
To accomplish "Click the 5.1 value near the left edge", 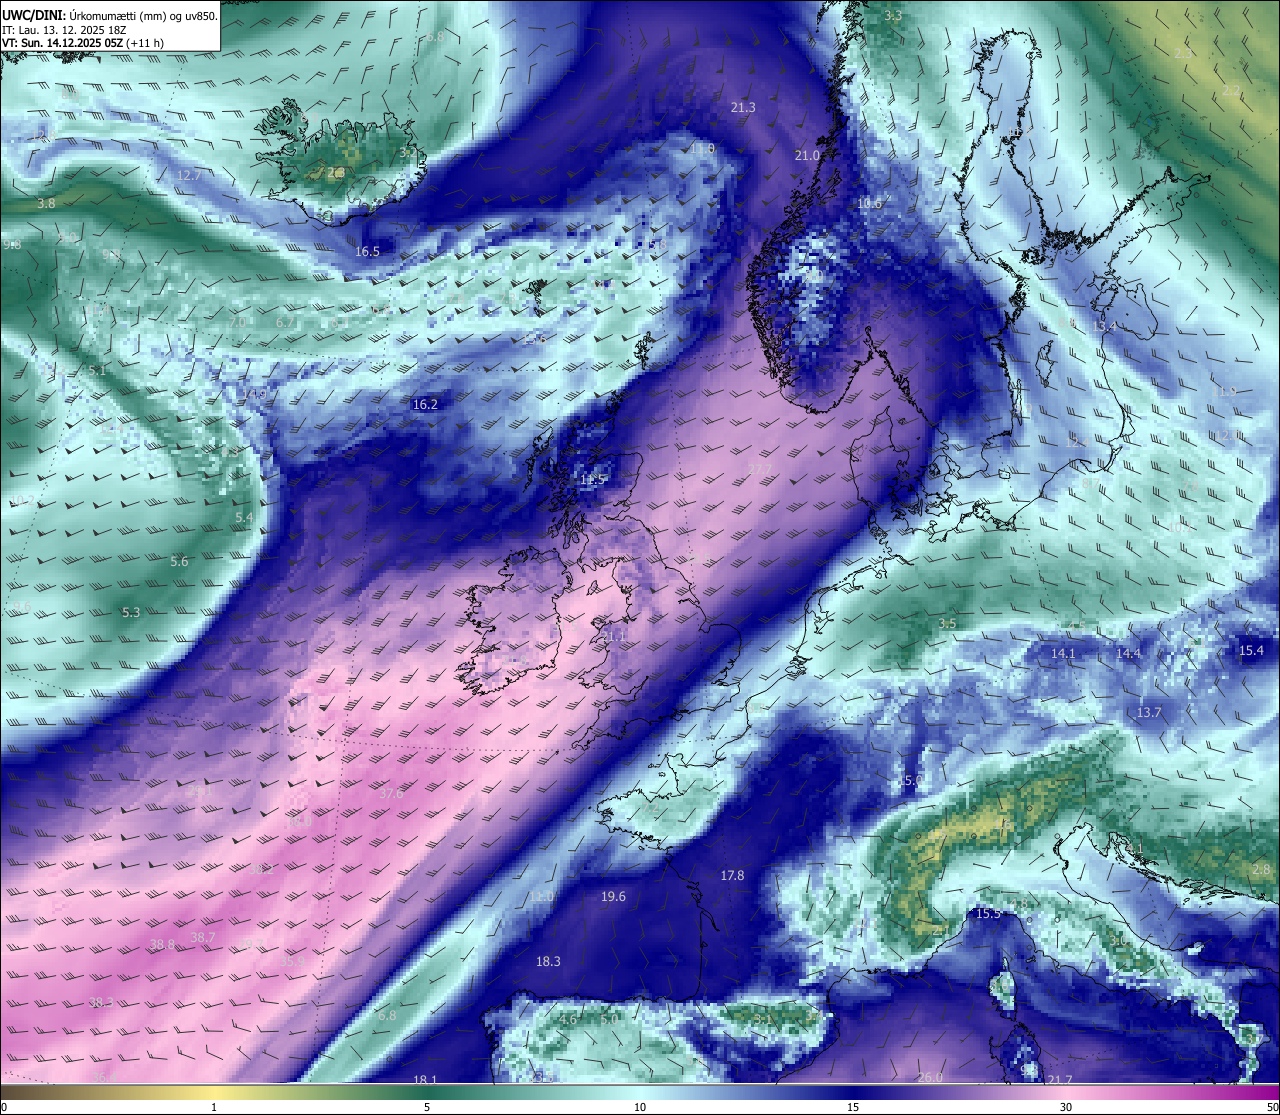I will point(97,371).
